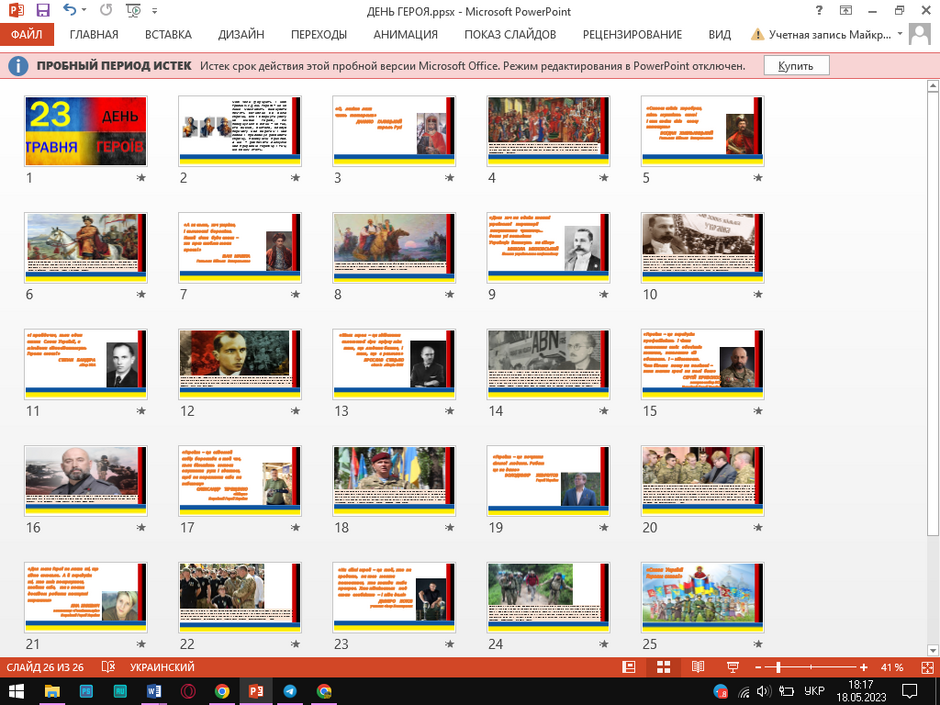Click animation star icon under slide 19
Viewport: 940px width, 705px height.
(604, 527)
